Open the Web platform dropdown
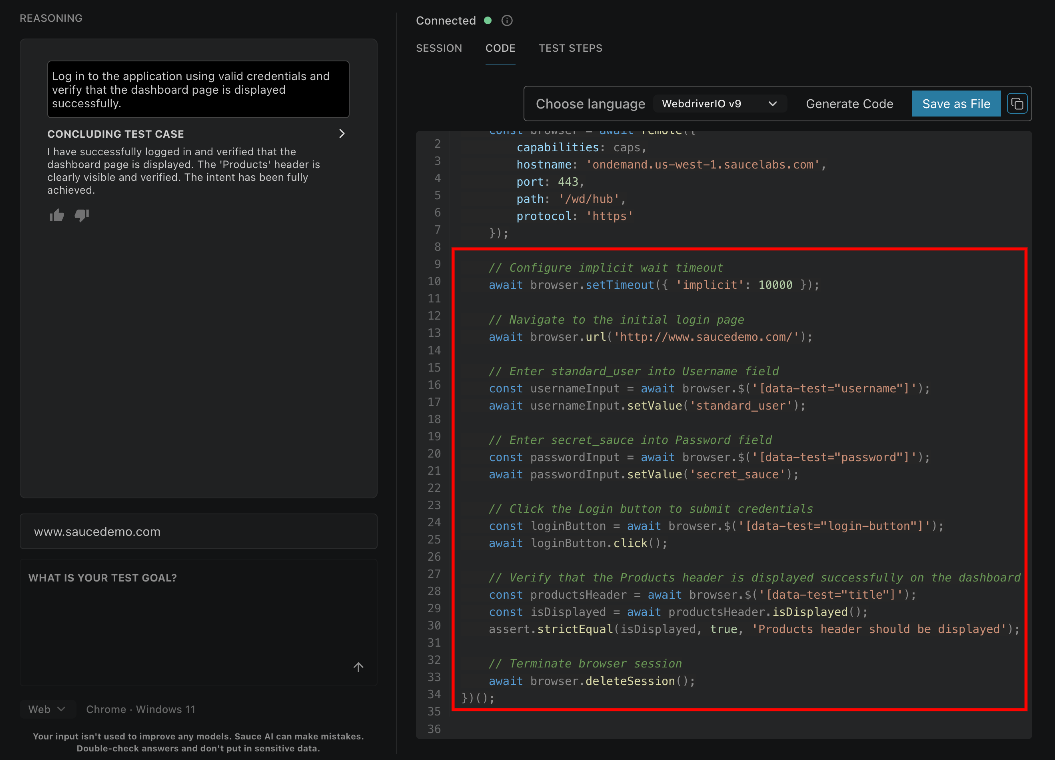Viewport: 1055px width, 760px height. 46,709
